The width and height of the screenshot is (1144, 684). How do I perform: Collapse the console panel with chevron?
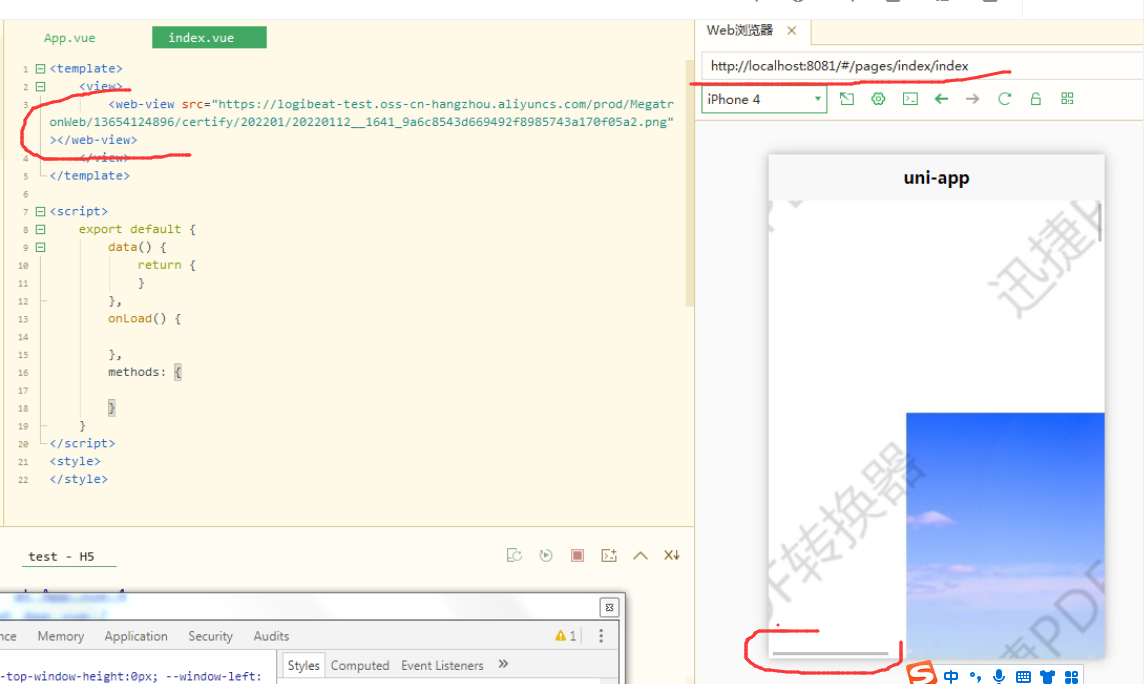(x=641, y=556)
